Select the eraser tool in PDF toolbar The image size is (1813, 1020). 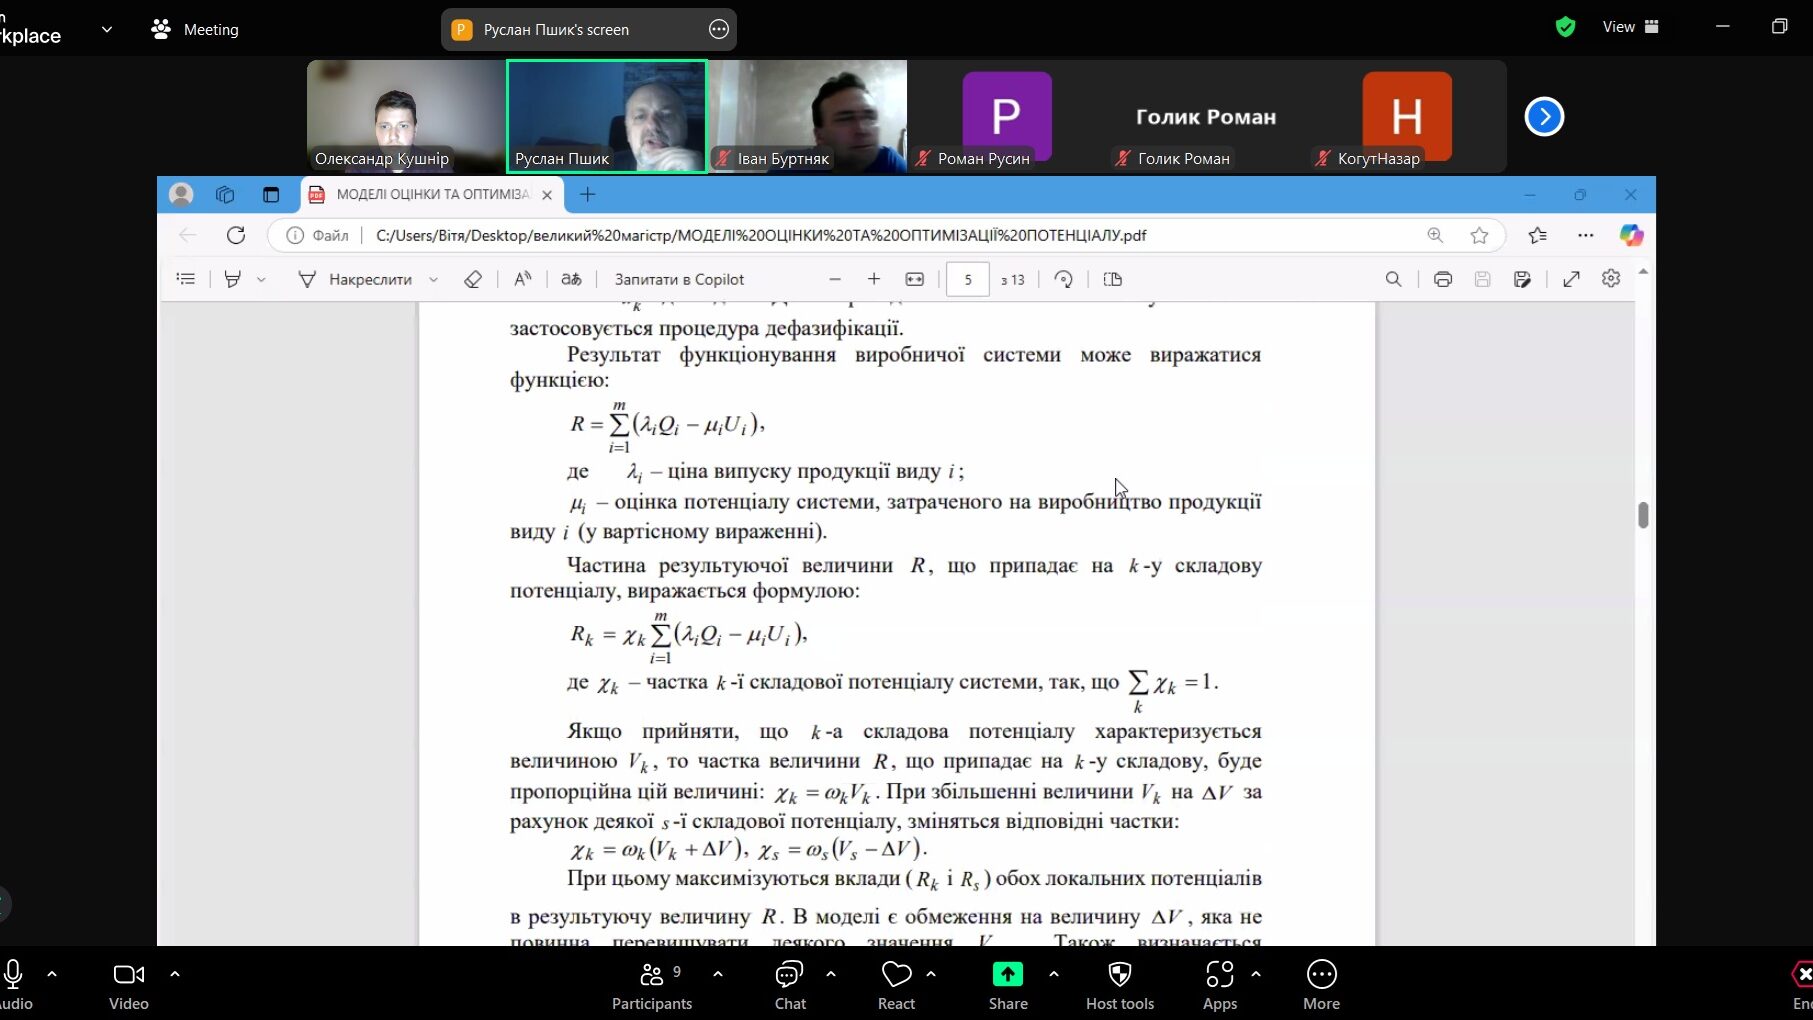click(x=473, y=280)
